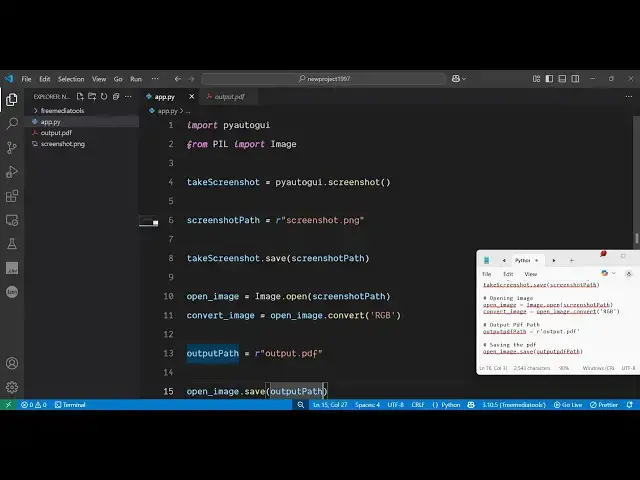This screenshot has height=480, width=640.
Task: Open the Manage gear menu
Action: (x=12, y=387)
